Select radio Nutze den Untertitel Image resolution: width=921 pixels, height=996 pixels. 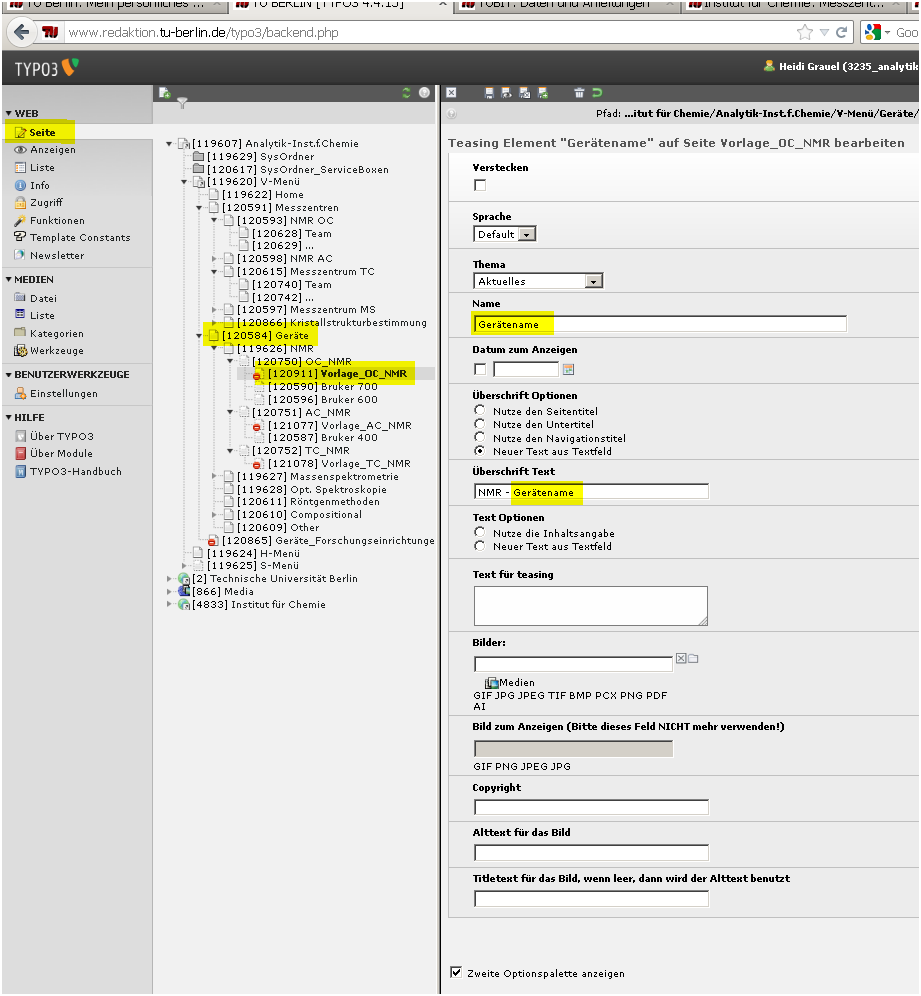480,424
